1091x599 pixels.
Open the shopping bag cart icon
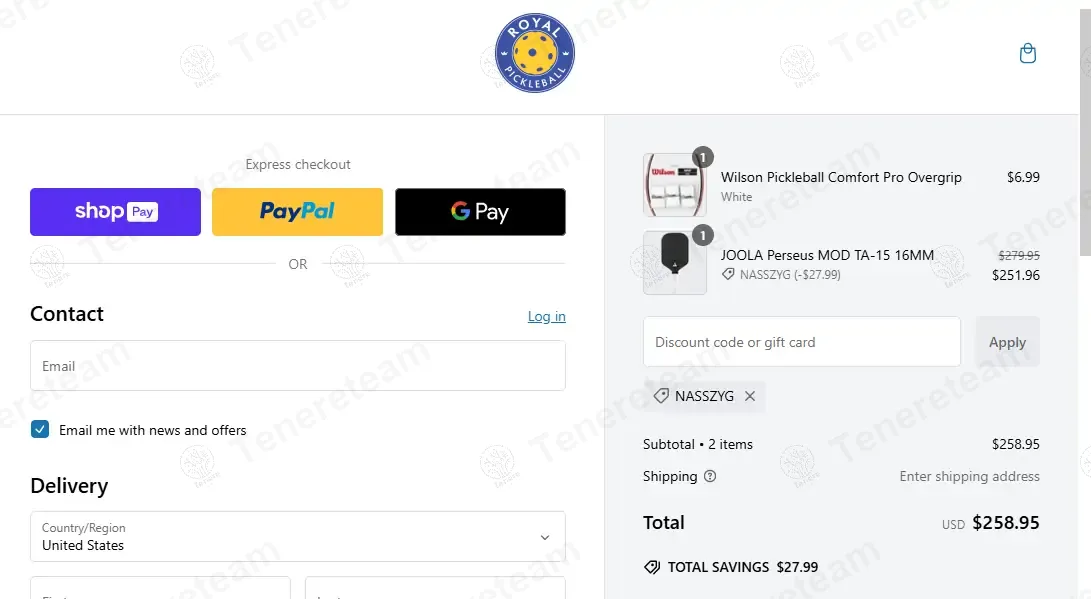[x=1027, y=54]
